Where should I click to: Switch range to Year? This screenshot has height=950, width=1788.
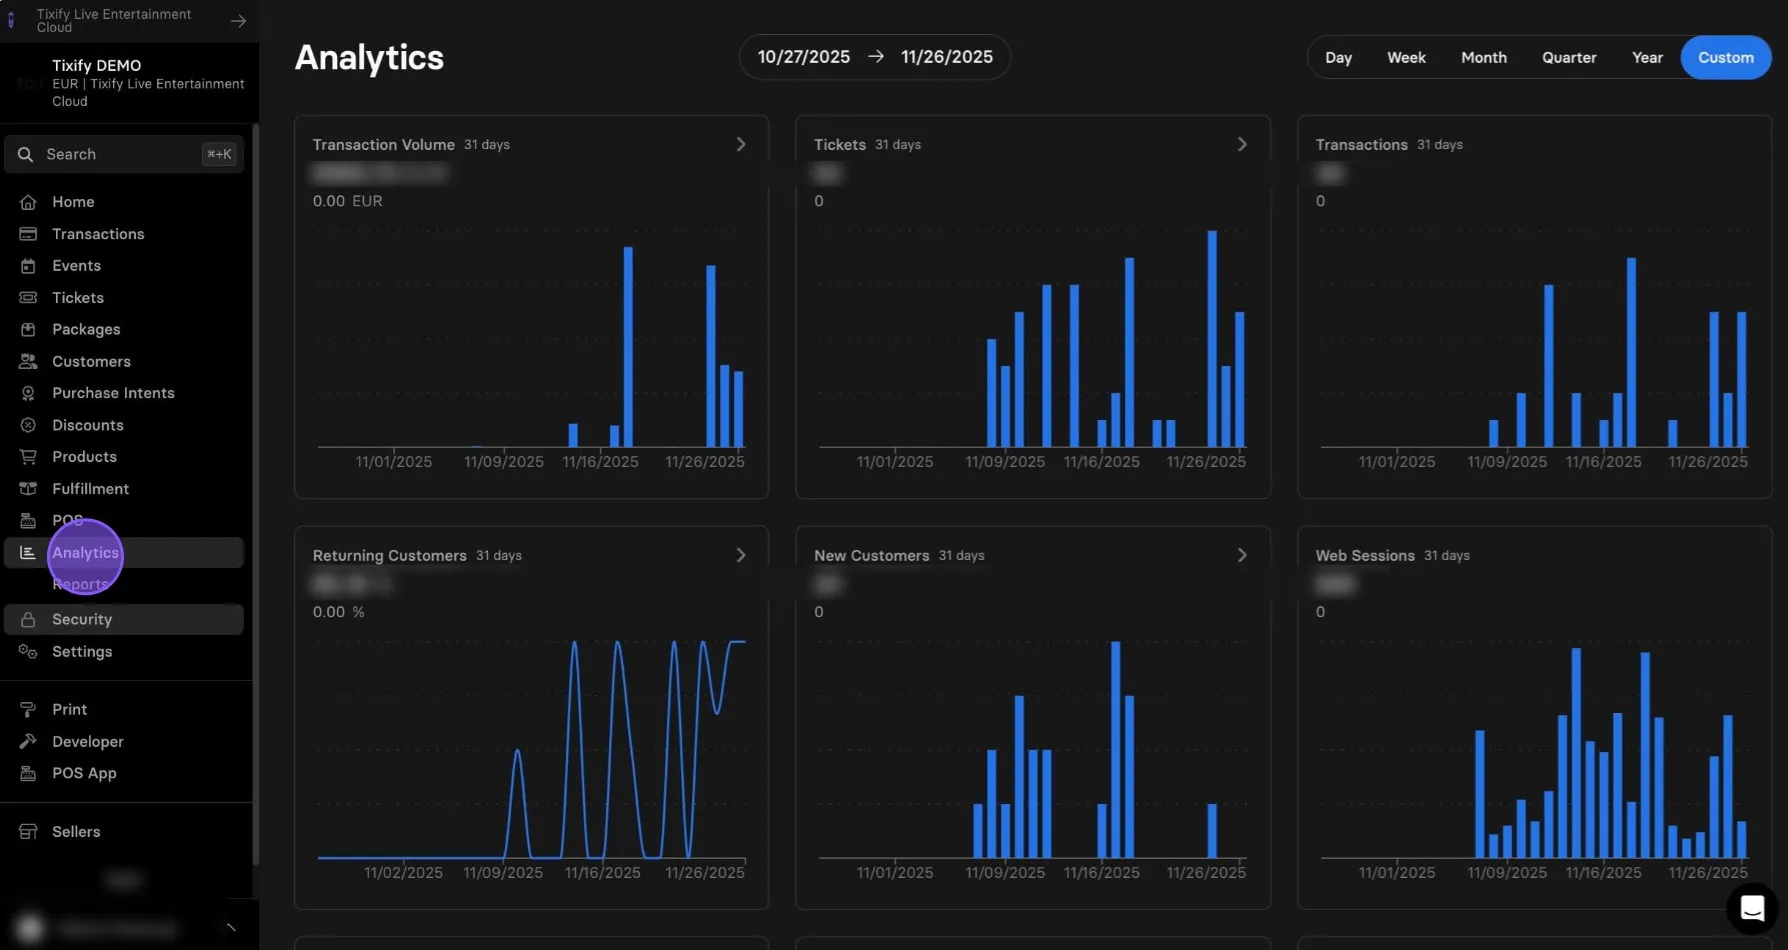click(x=1647, y=58)
